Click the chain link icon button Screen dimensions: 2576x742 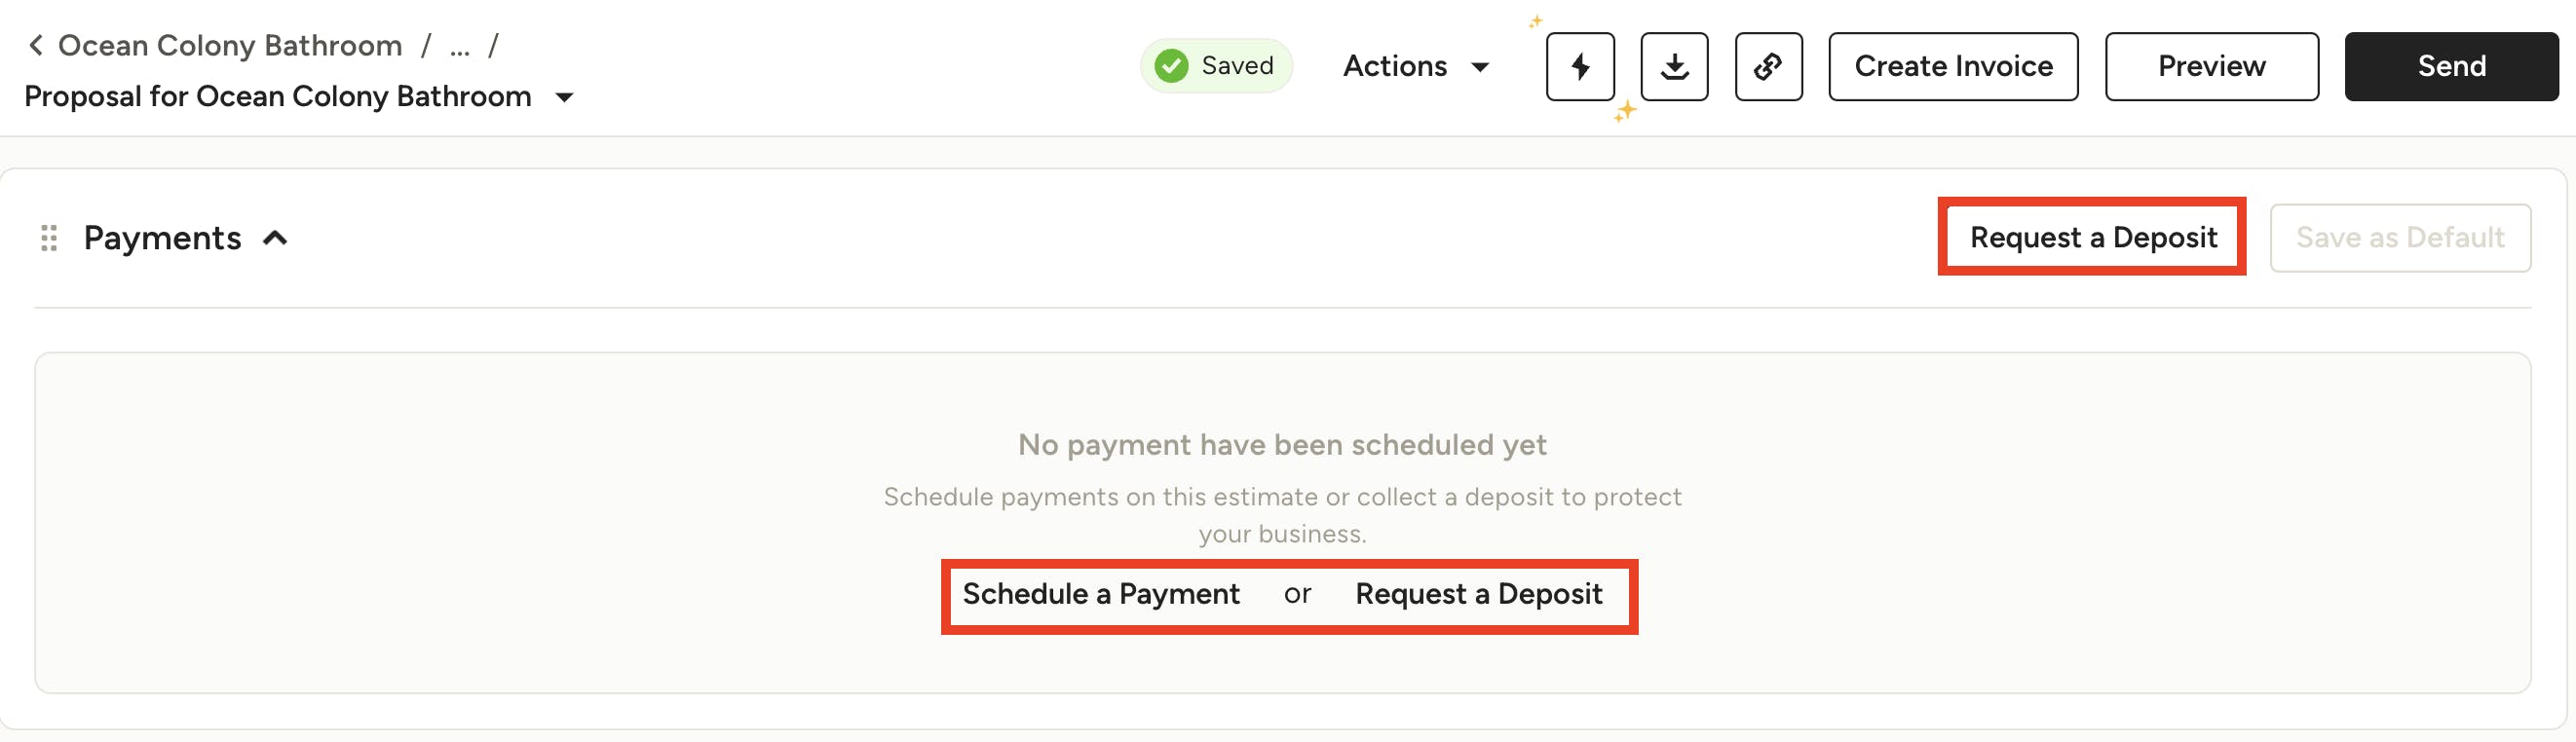coord(1768,67)
